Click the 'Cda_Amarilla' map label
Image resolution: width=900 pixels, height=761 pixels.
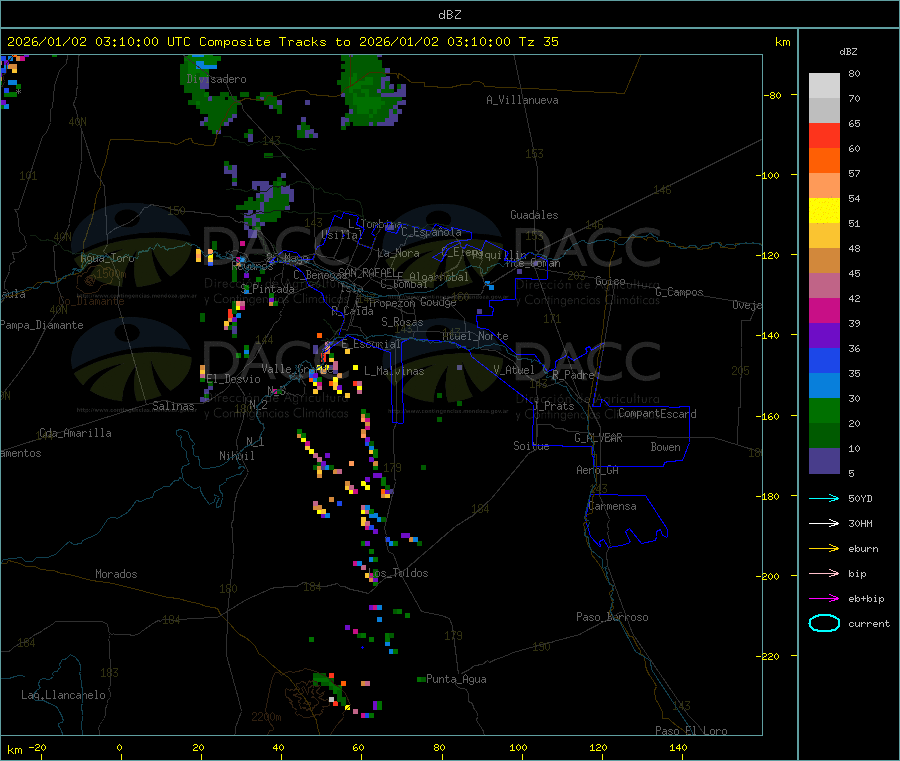tap(75, 433)
